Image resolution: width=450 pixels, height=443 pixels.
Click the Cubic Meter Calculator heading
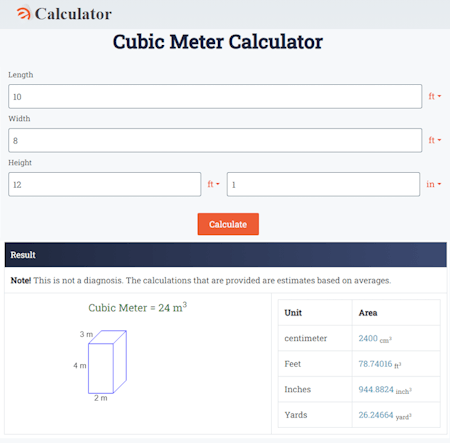218,42
